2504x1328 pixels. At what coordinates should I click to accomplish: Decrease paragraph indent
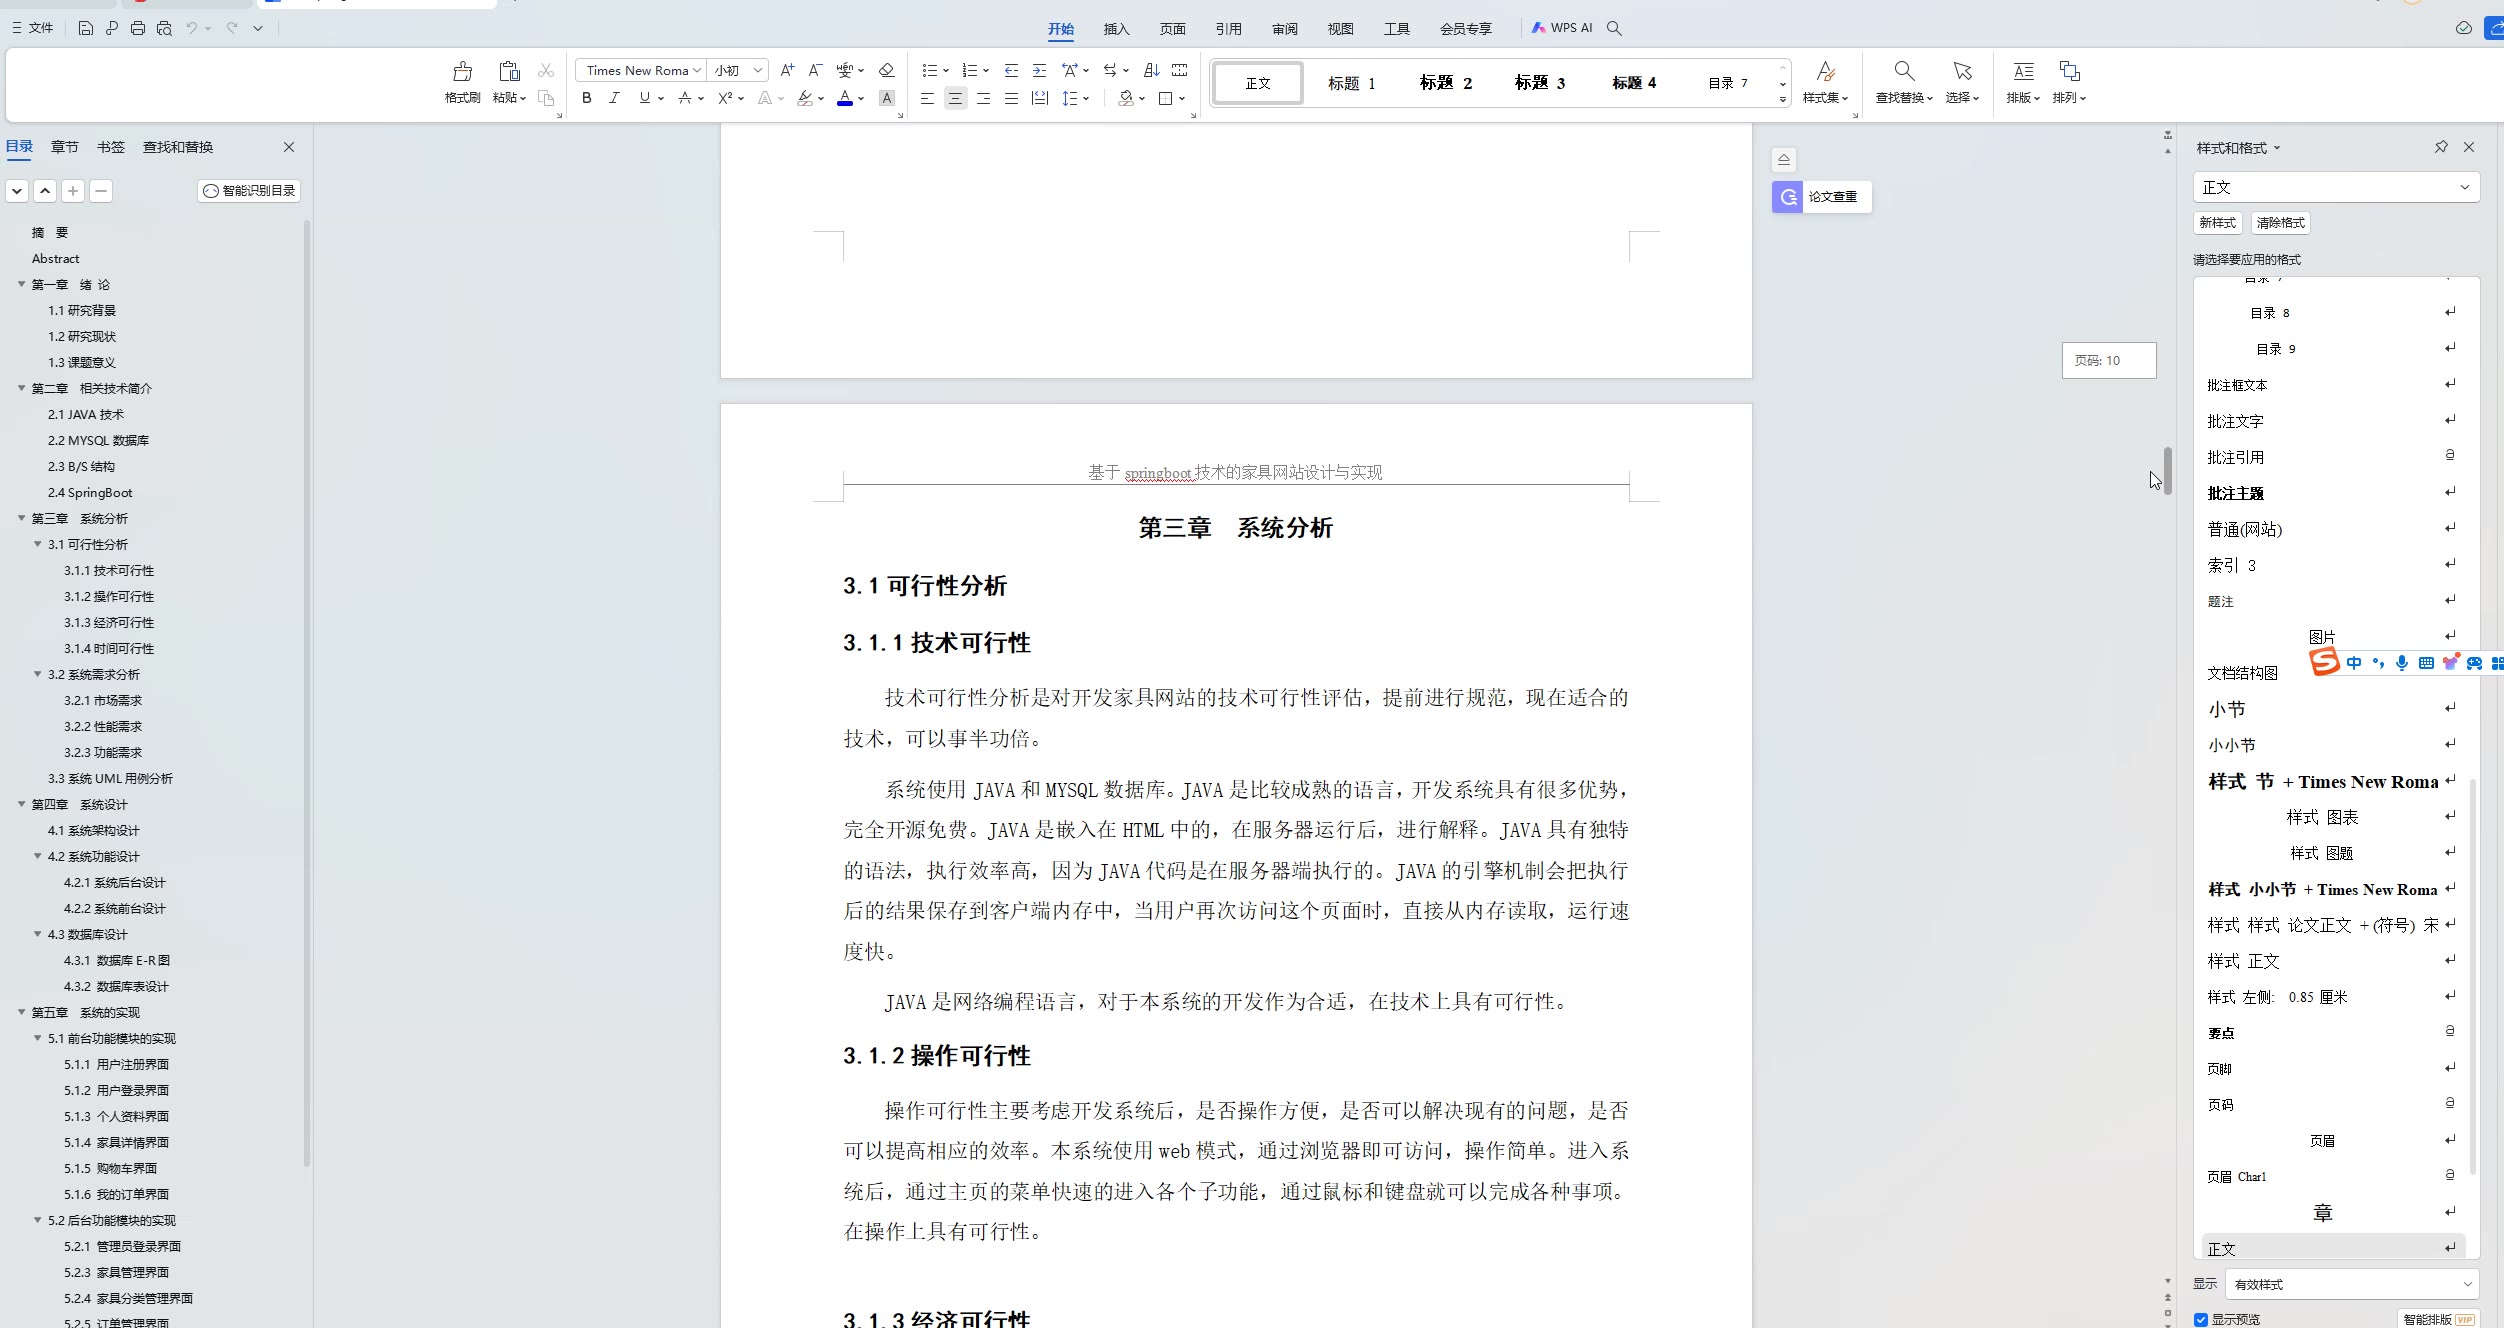point(1011,70)
